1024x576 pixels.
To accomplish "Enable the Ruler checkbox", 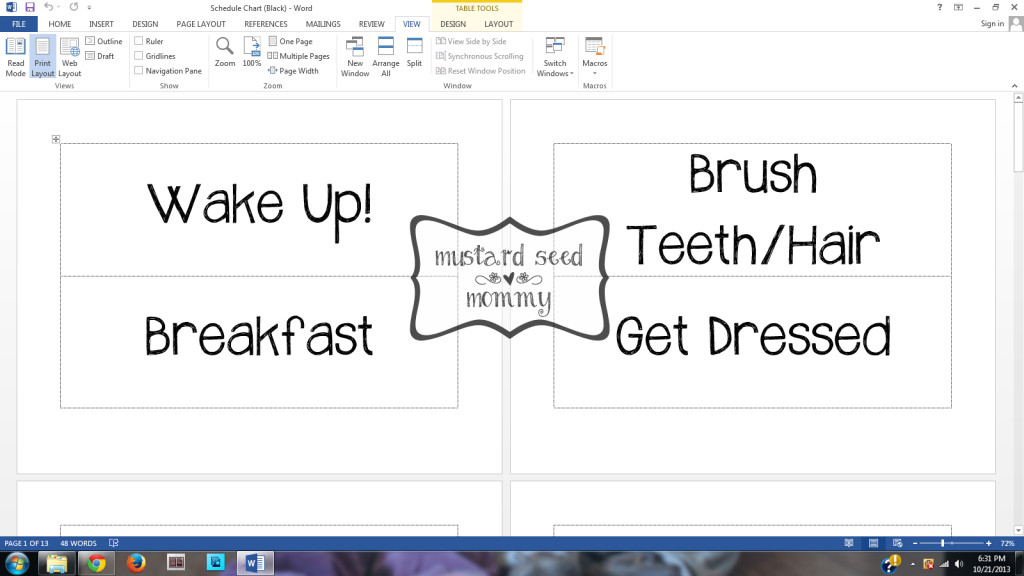I will 138,40.
